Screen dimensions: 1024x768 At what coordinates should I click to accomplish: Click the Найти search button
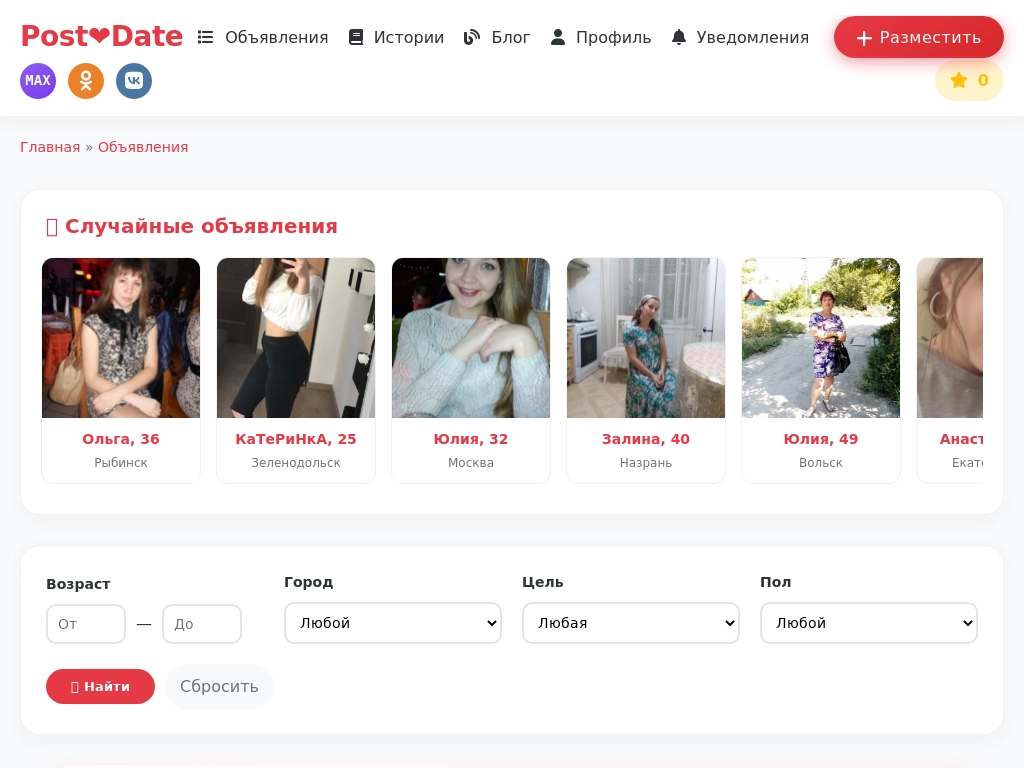pos(101,686)
